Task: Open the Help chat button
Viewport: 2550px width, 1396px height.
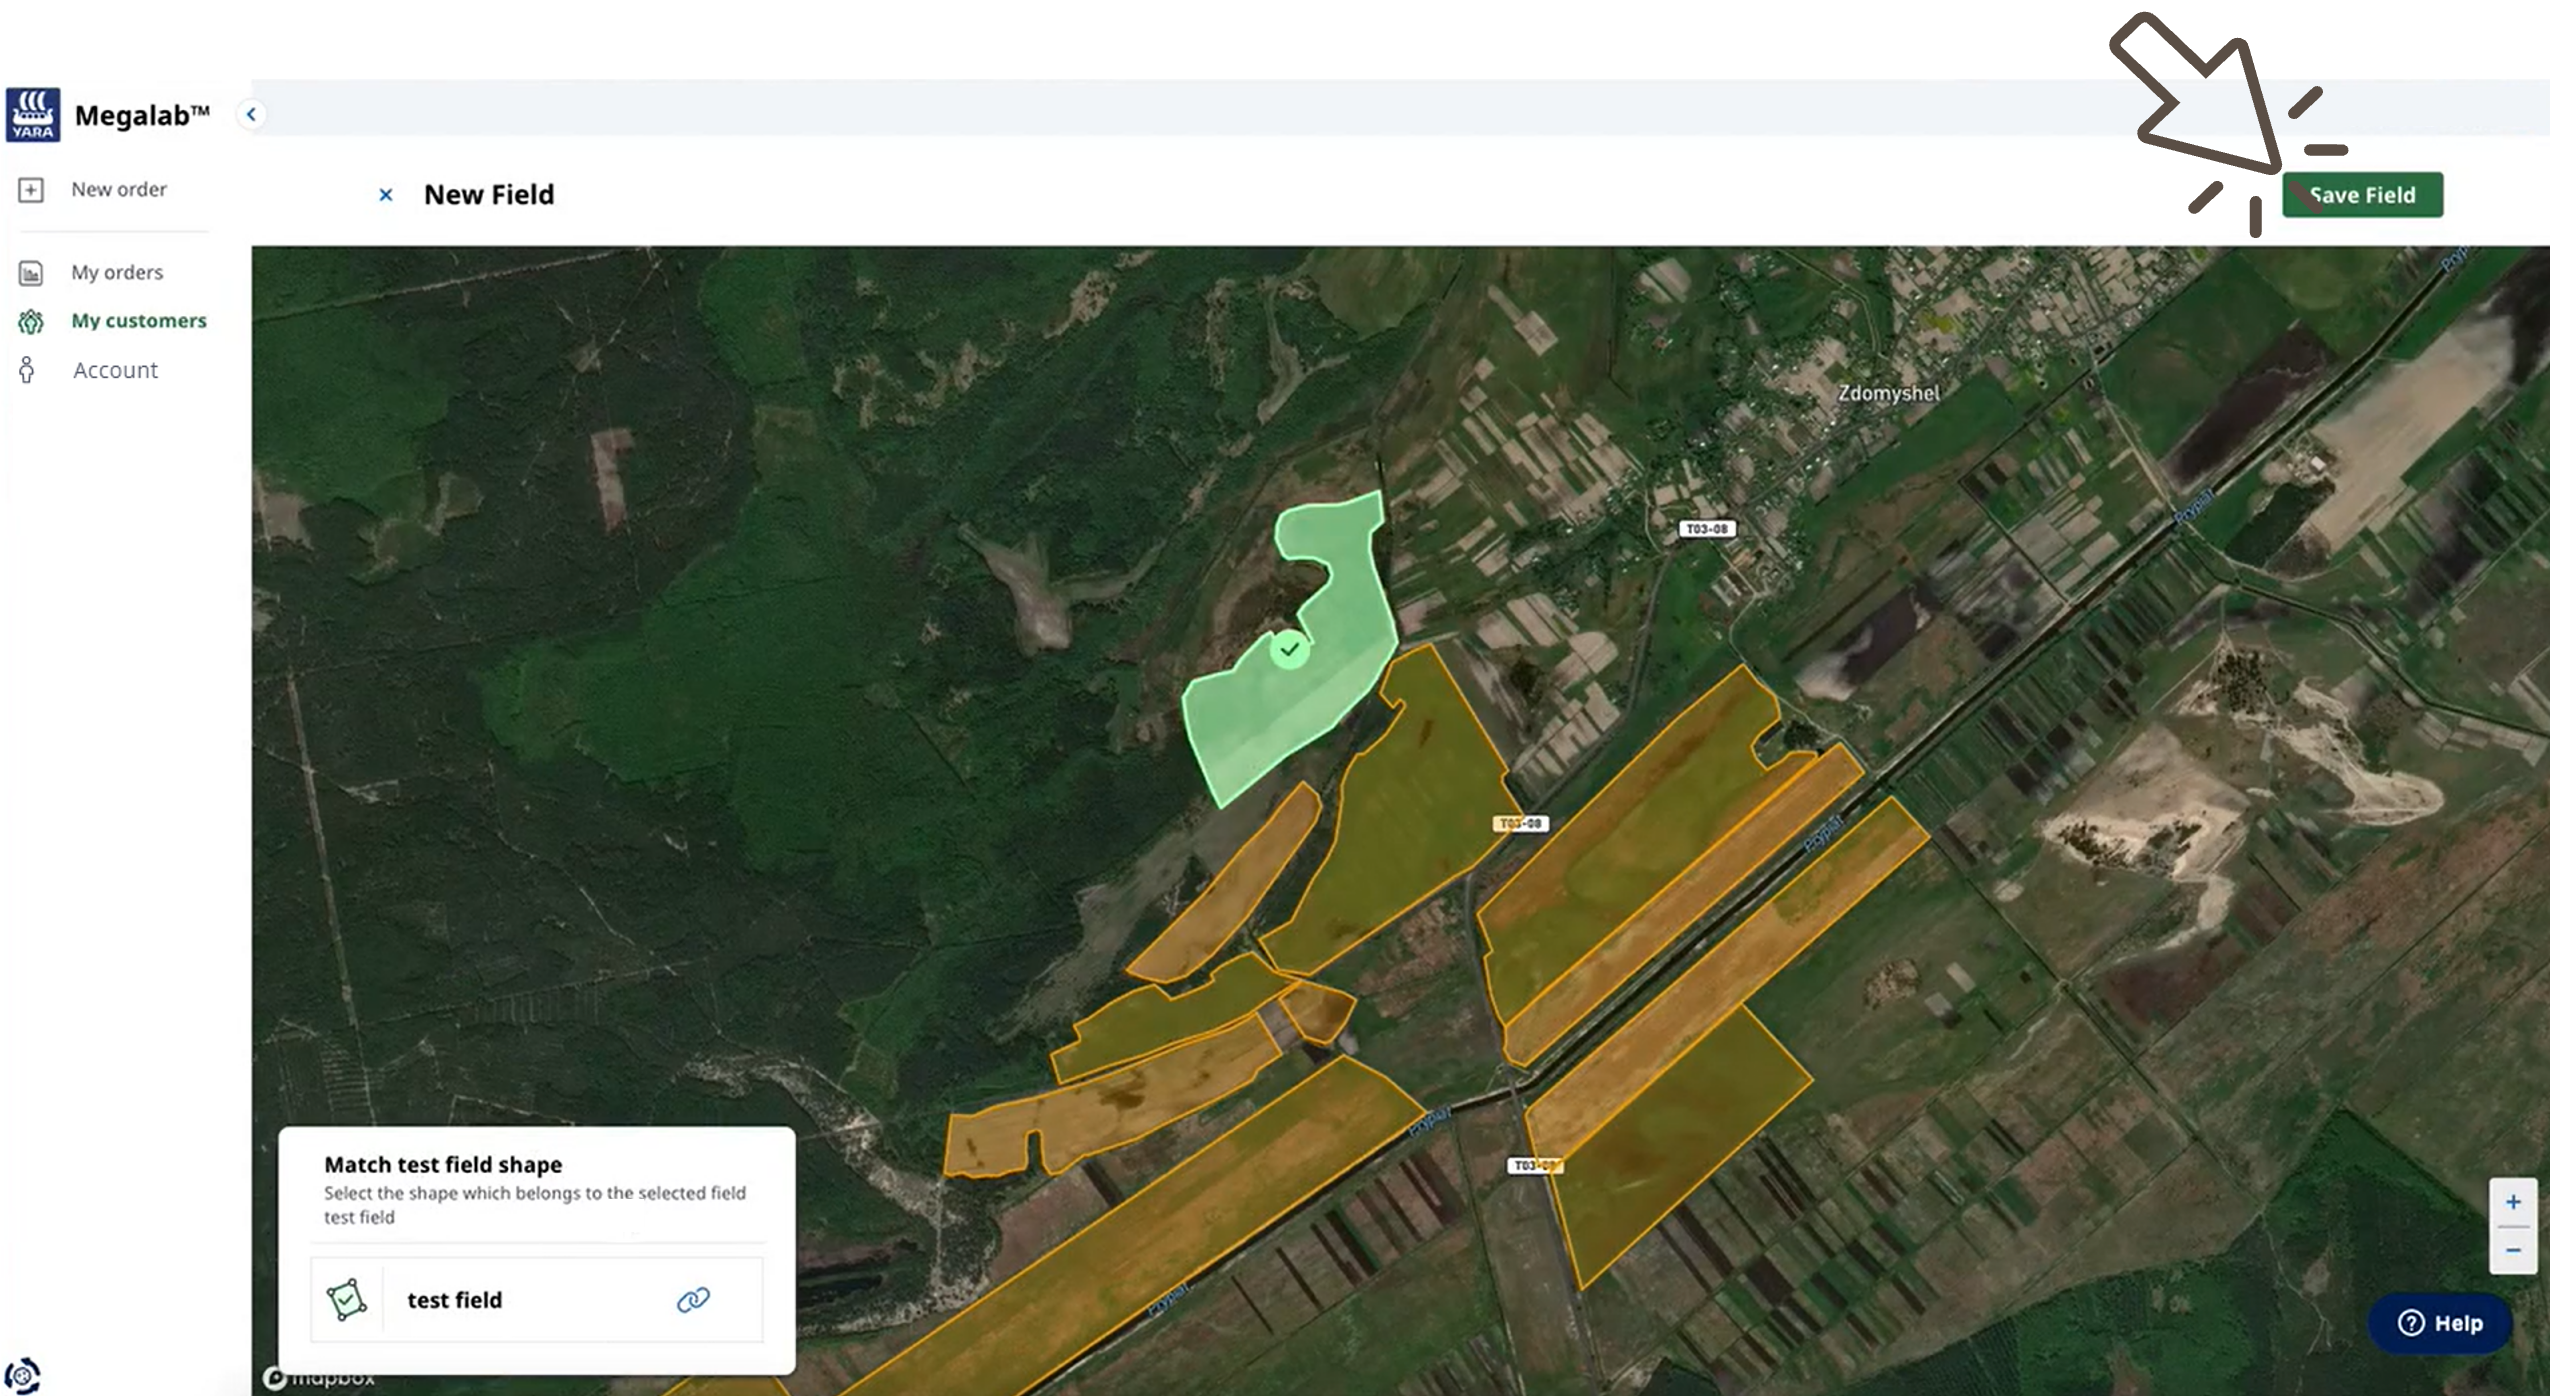Action: (x=2440, y=1323)
